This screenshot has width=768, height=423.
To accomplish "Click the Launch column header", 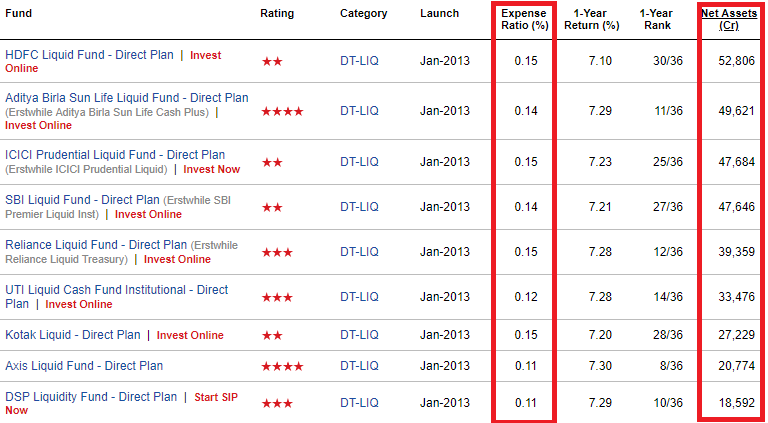I will [439, 14].
